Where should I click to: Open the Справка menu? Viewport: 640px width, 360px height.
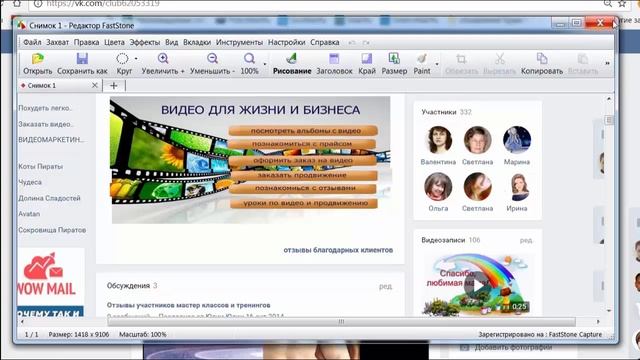(x=324, y=42)
